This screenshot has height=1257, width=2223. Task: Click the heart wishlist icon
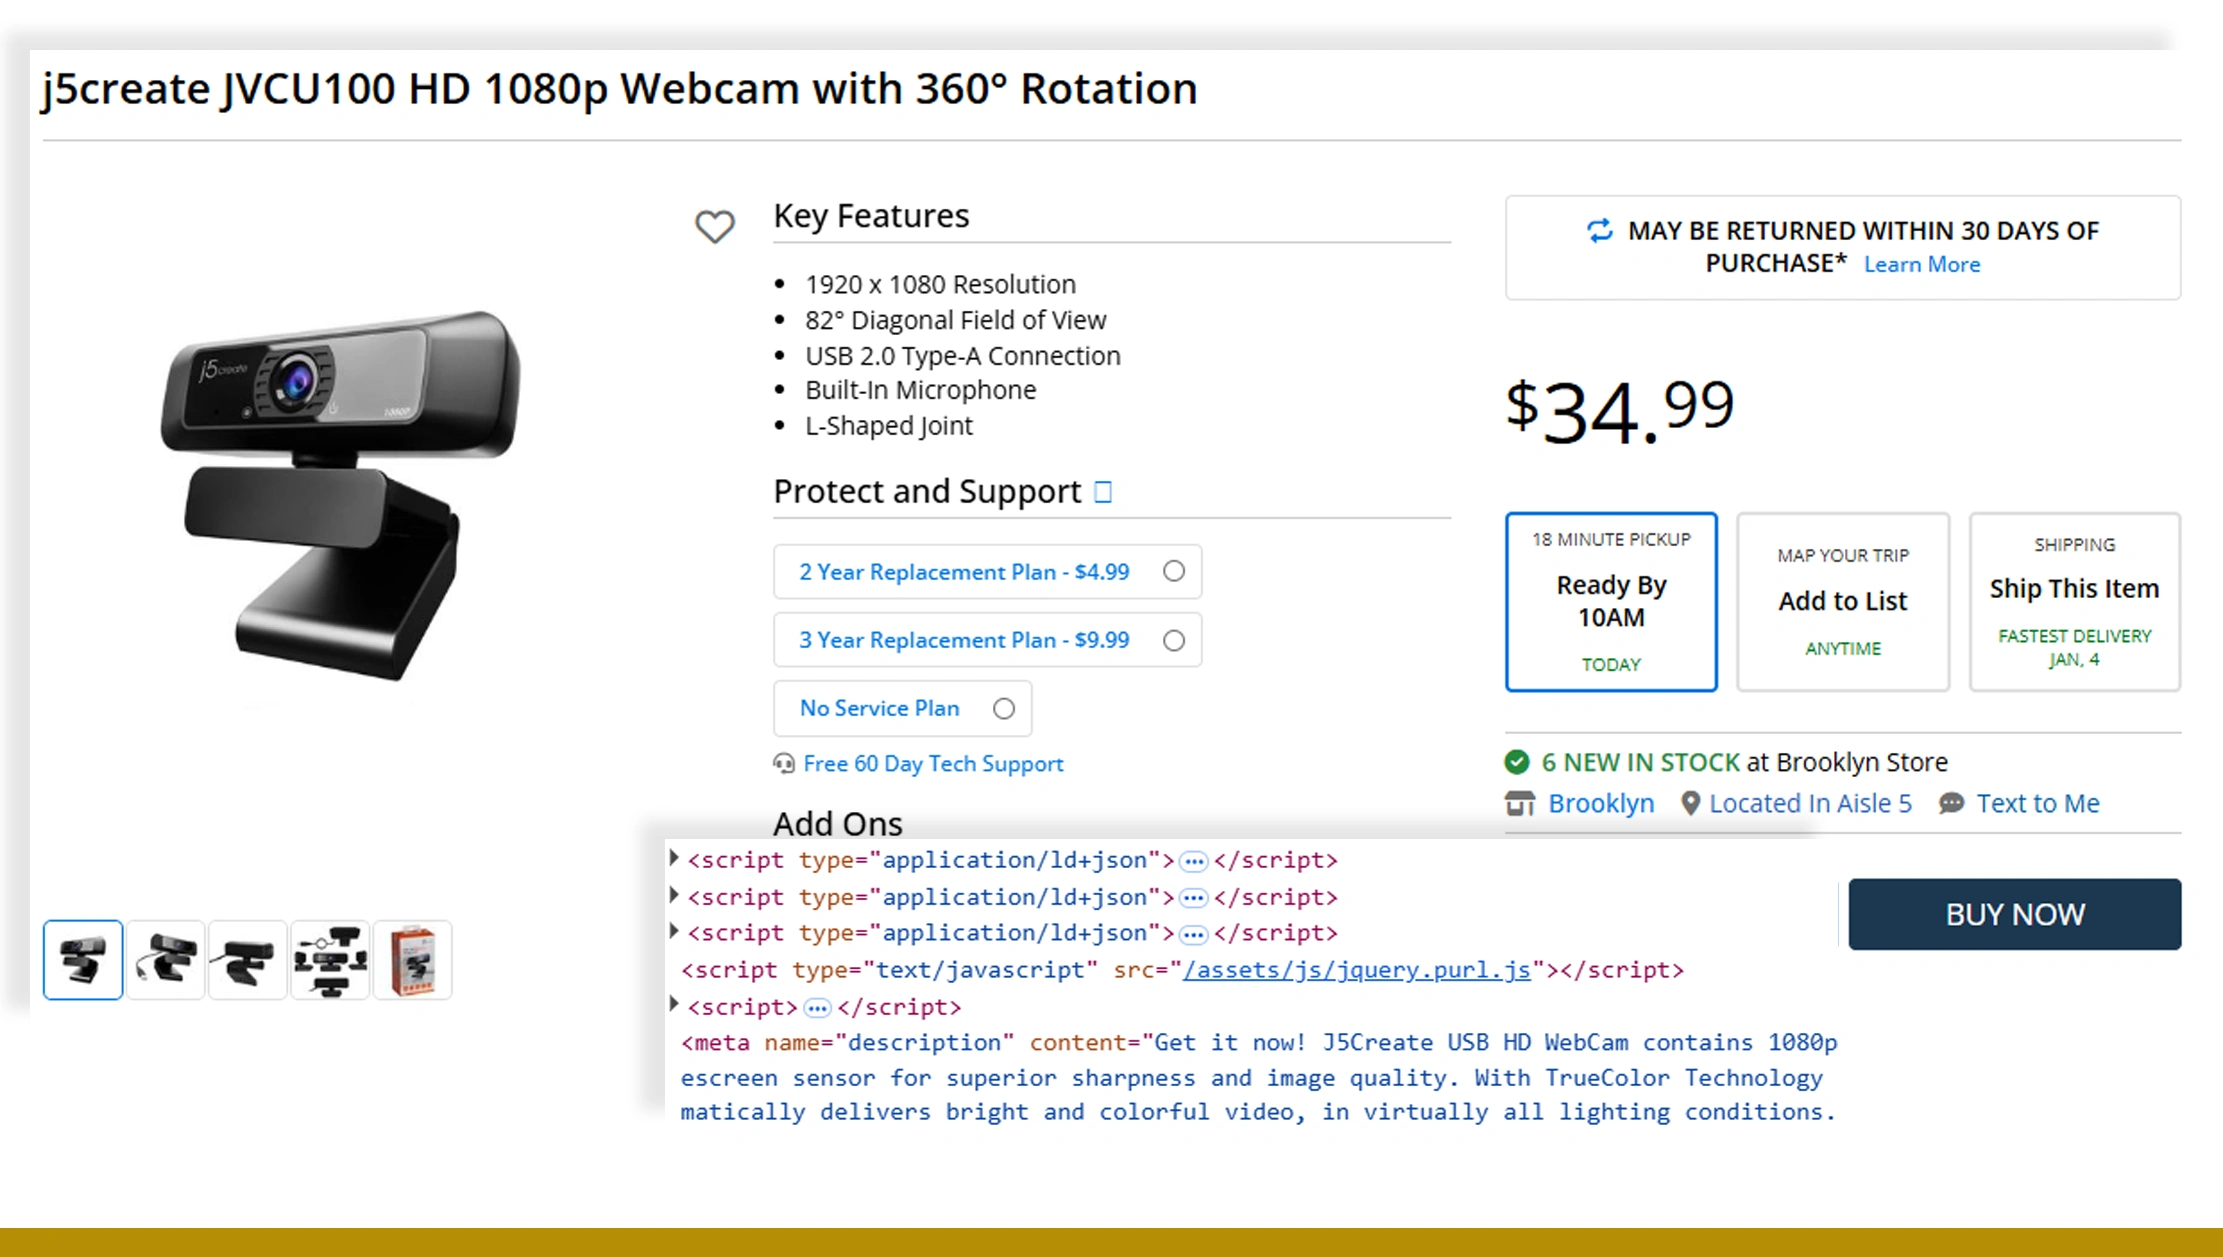click(x=715, y=228)
